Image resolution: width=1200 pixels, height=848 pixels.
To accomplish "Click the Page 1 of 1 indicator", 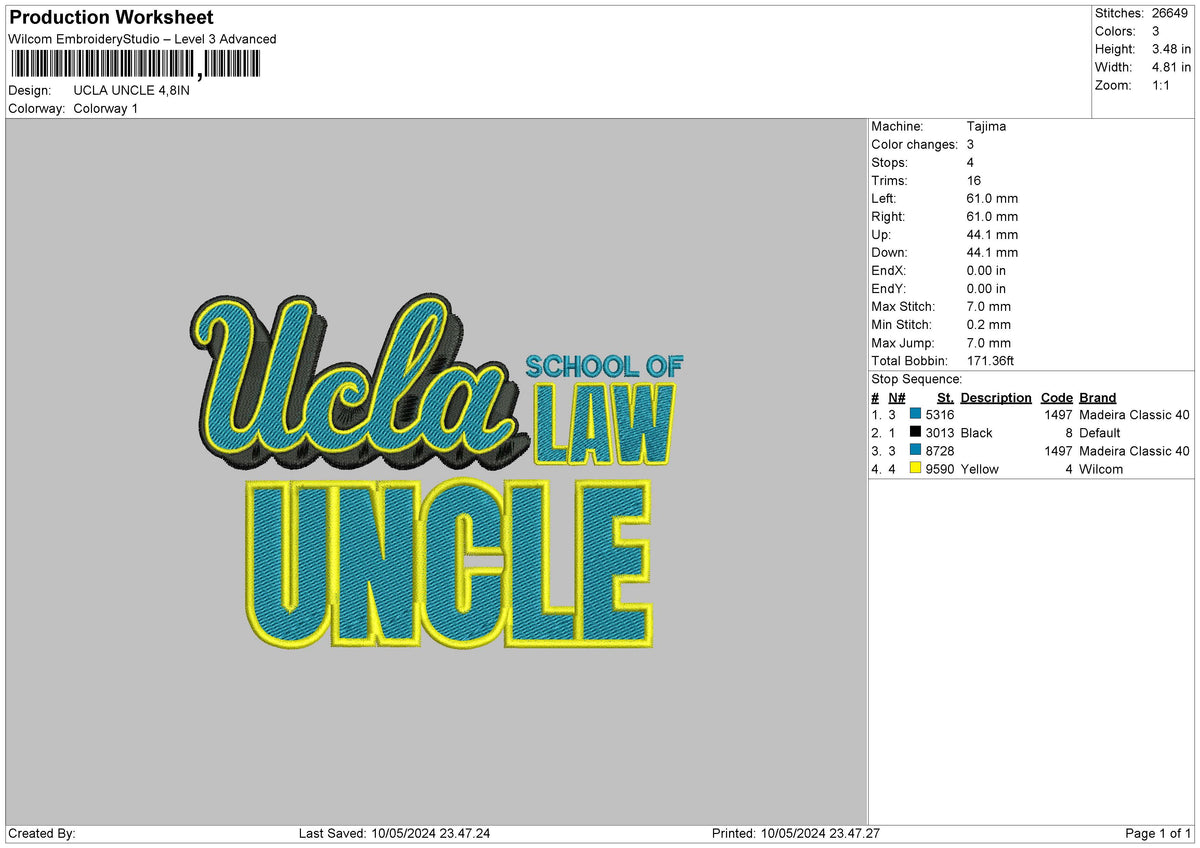I will coord(1158,833).
